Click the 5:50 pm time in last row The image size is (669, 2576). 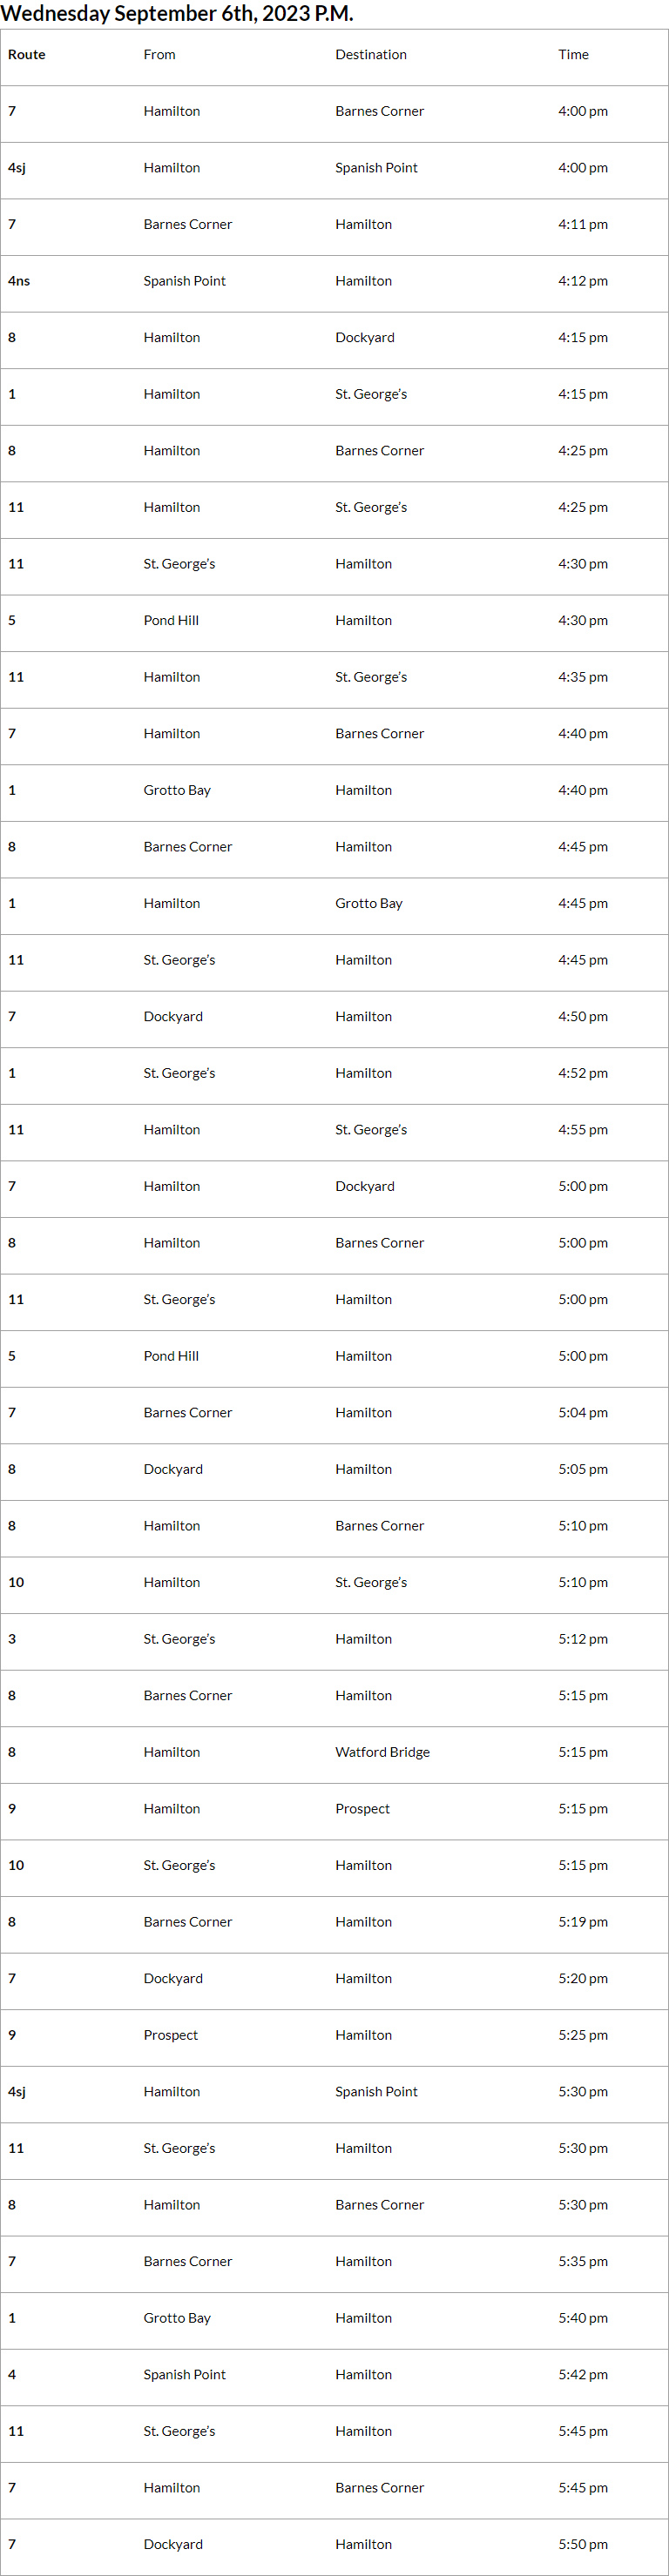tap(582, 2544)
